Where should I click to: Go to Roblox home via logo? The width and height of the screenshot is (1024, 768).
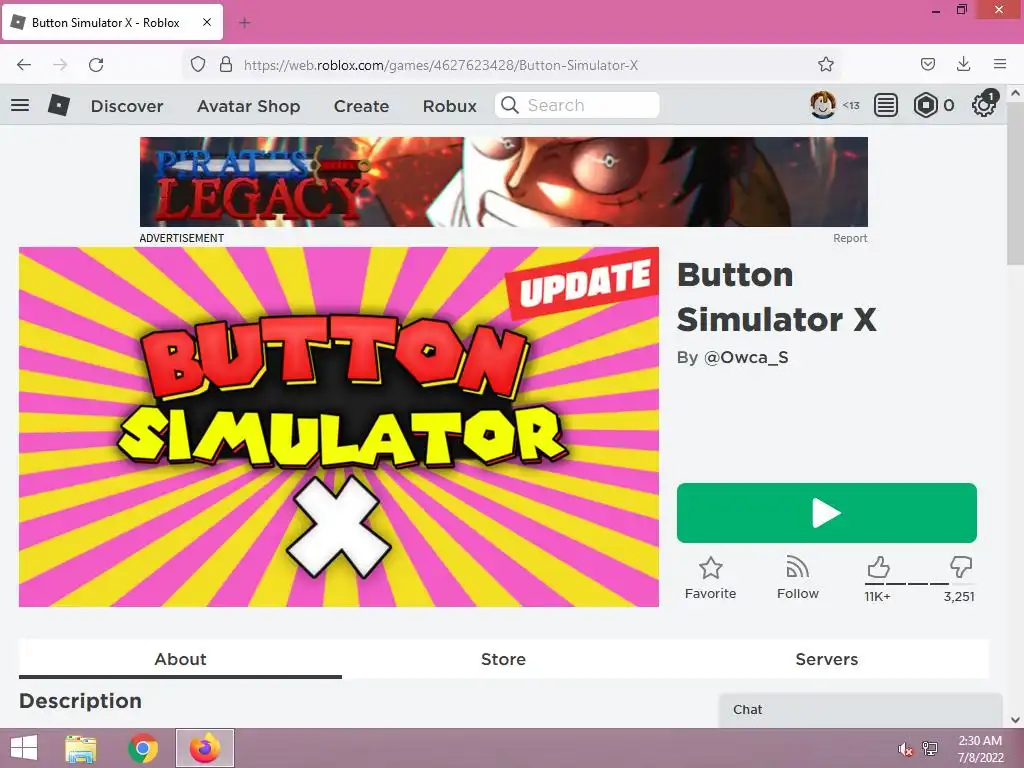59,105
